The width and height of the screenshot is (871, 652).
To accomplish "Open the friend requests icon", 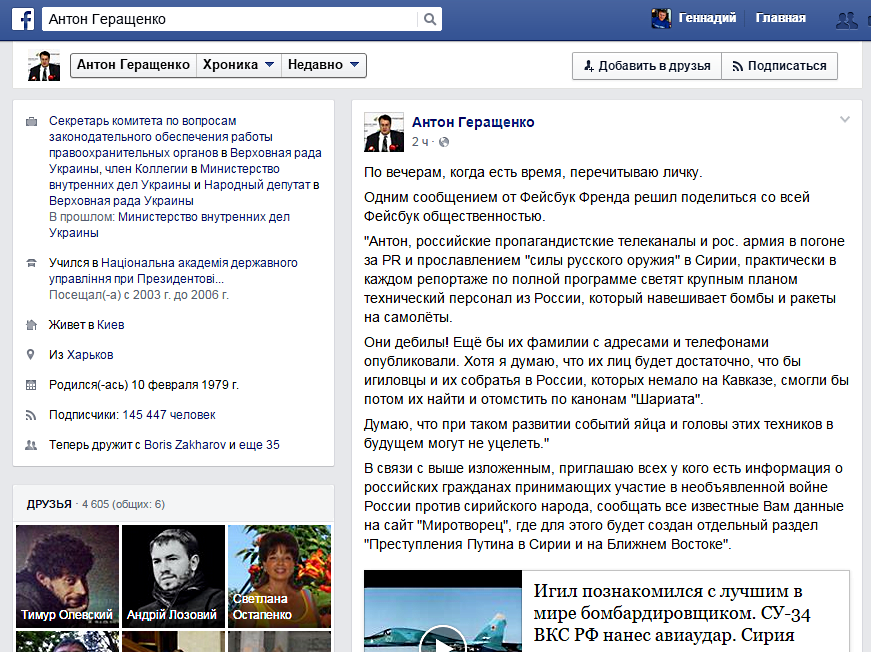I will point(847,19).
